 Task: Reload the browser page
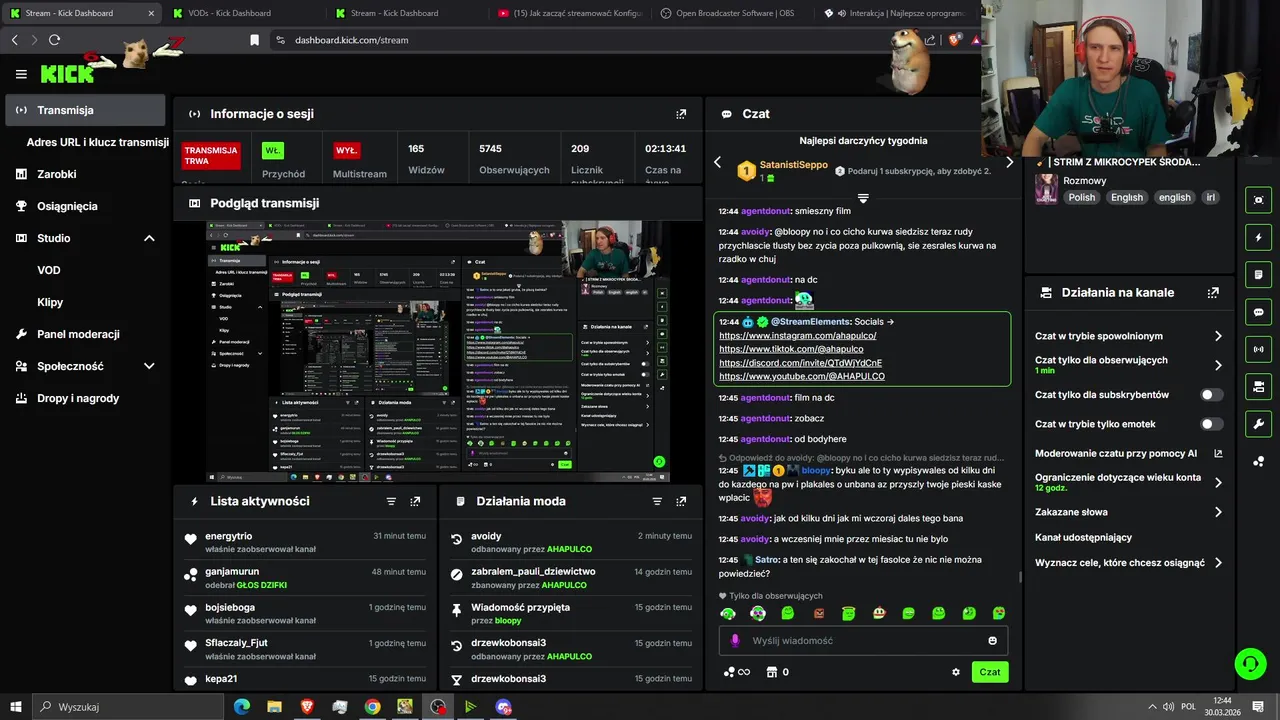click(x=54, y=40)
